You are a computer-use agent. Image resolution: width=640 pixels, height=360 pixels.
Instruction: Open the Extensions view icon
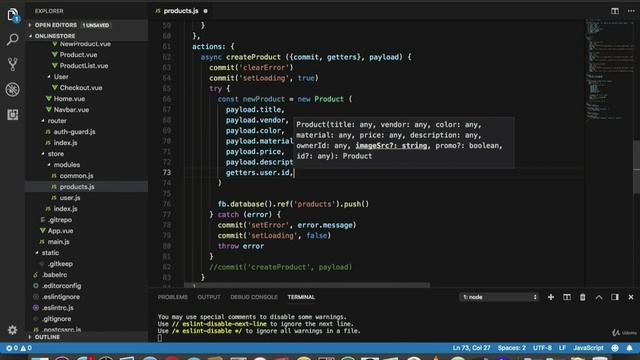(x=13, y=115)
